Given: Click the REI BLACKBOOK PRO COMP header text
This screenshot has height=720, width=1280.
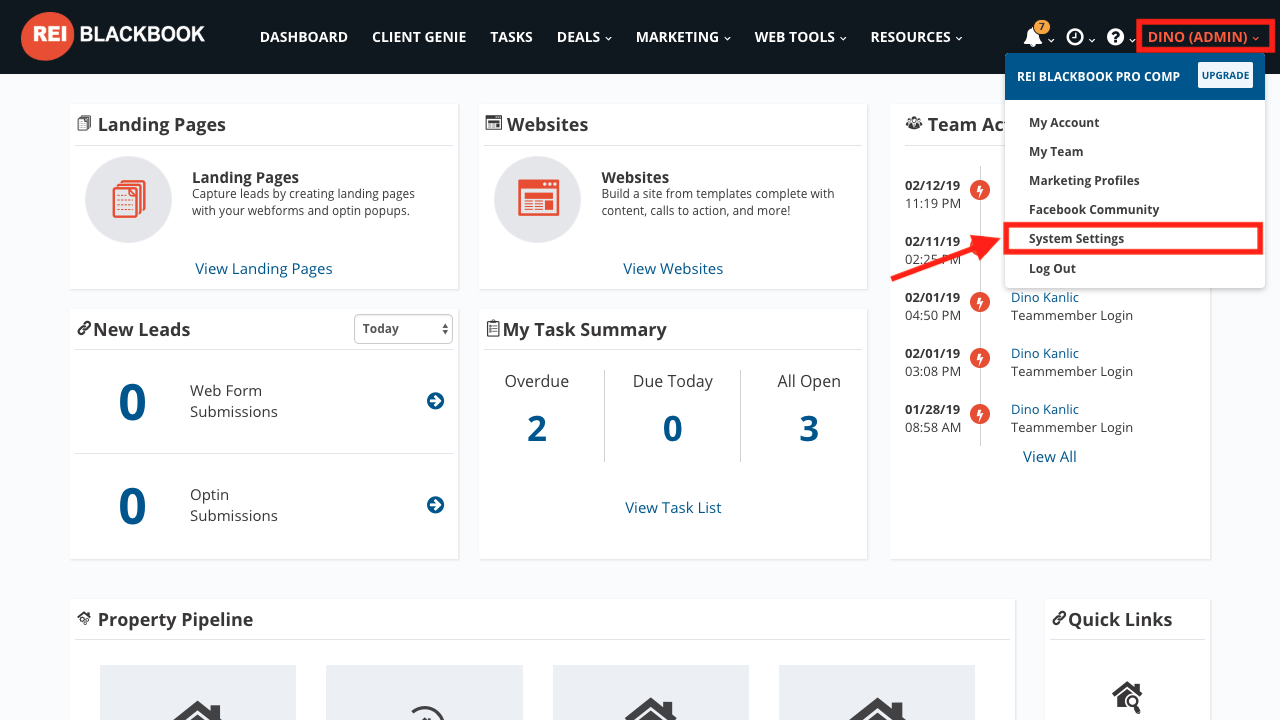Looking at the screenshot, I should [1098, 76].
